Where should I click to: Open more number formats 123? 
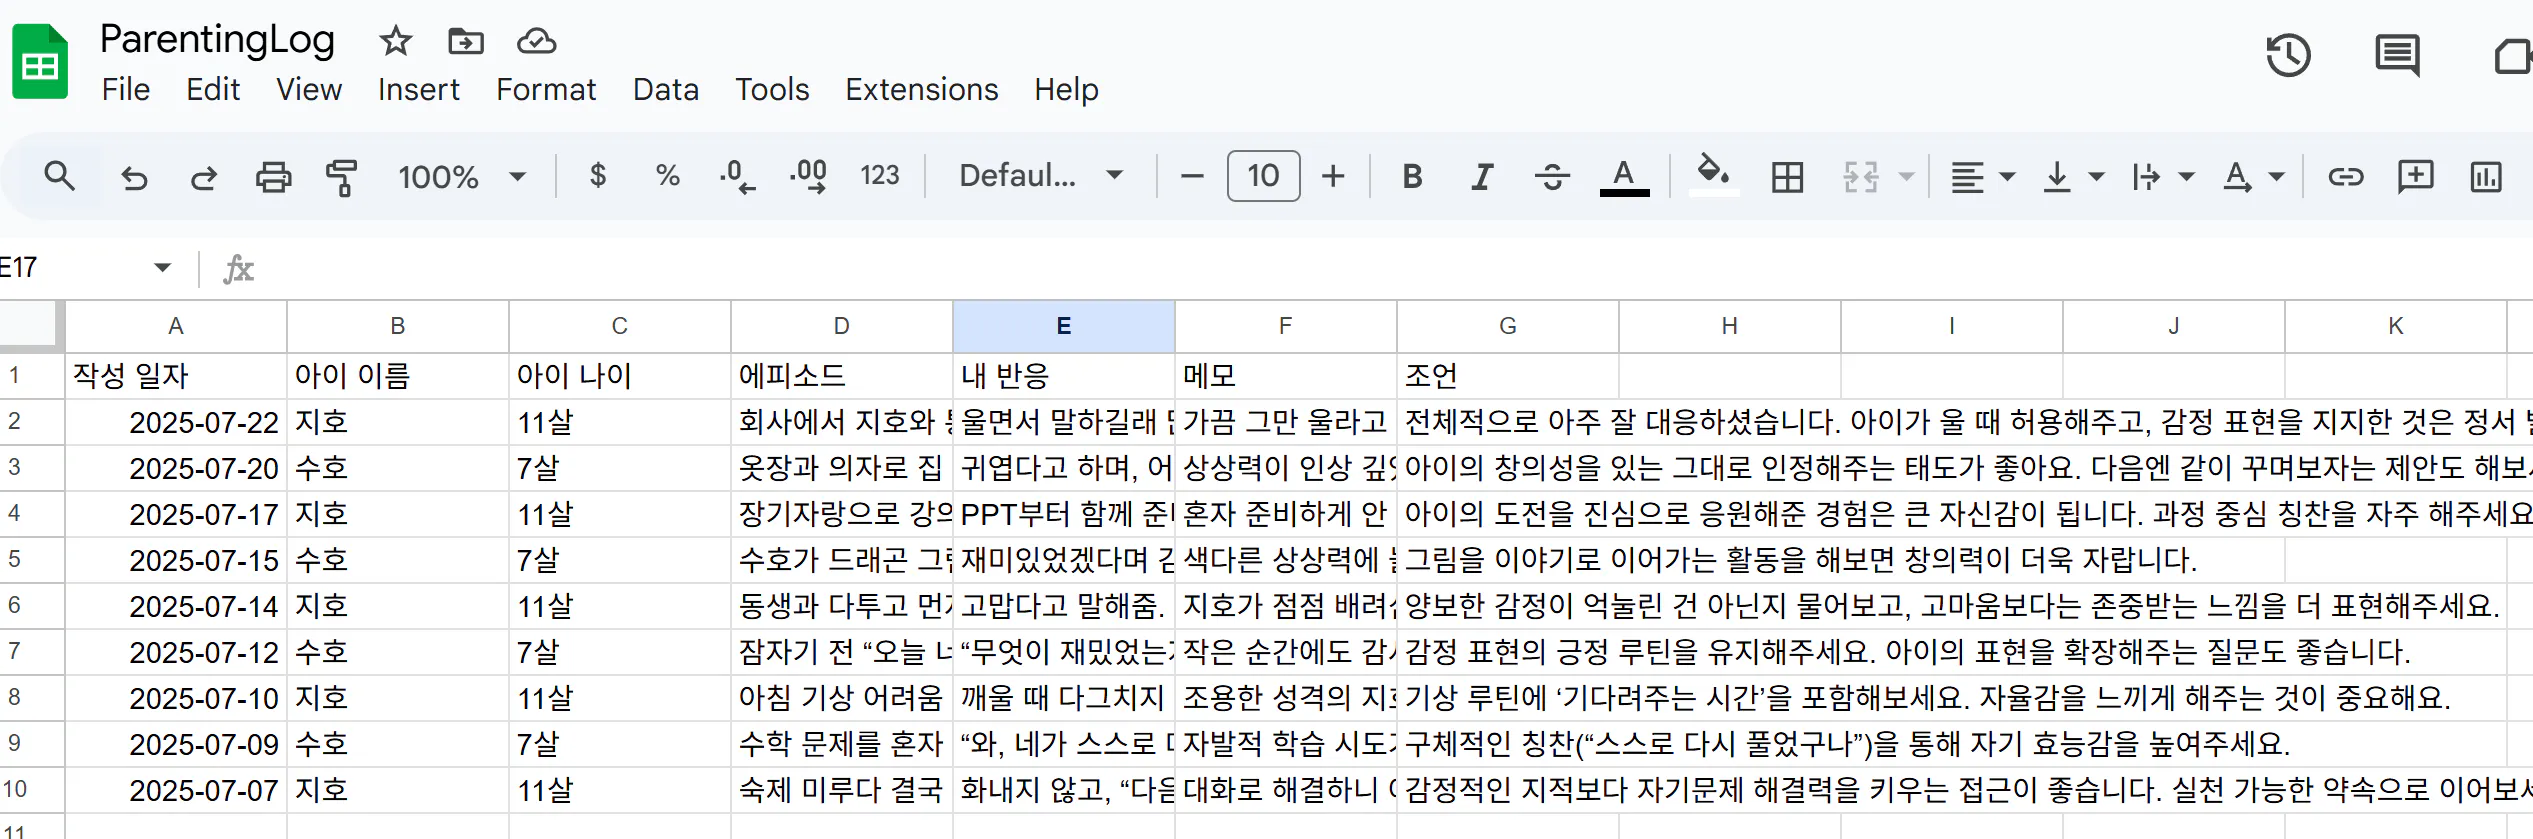(x=880, y=176)
